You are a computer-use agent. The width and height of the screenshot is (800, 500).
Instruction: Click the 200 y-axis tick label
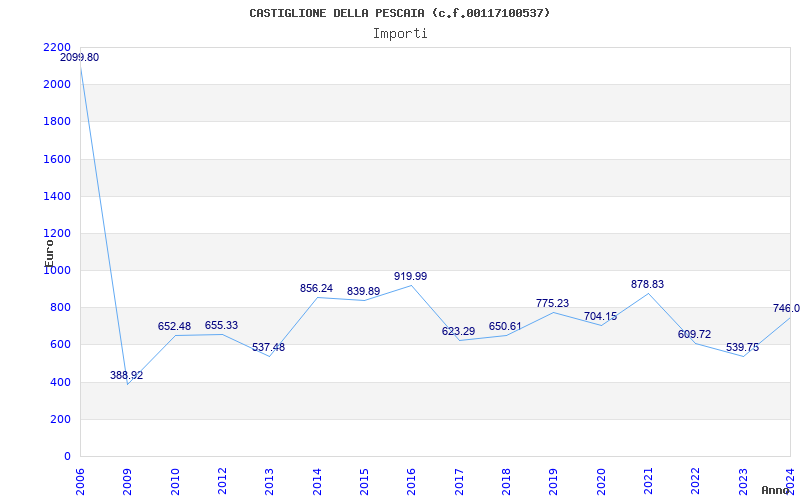(x=61, y=419)
